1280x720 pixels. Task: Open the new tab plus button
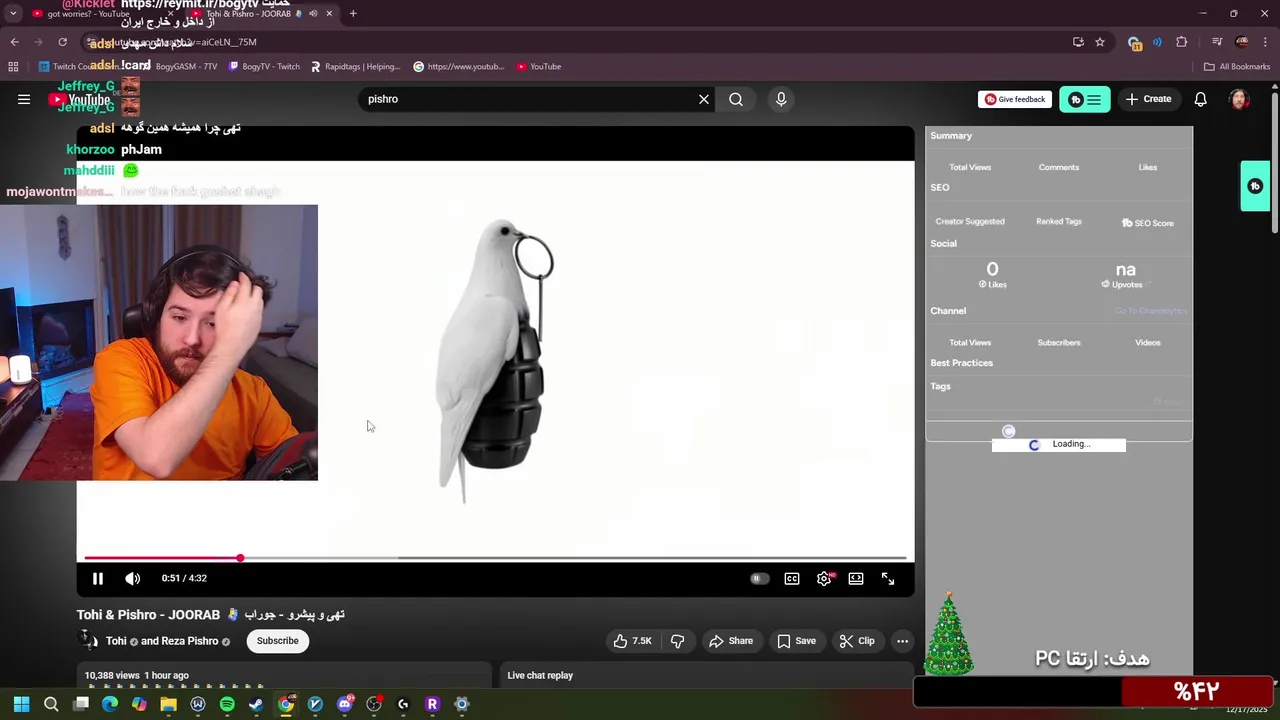click(353, 14)
